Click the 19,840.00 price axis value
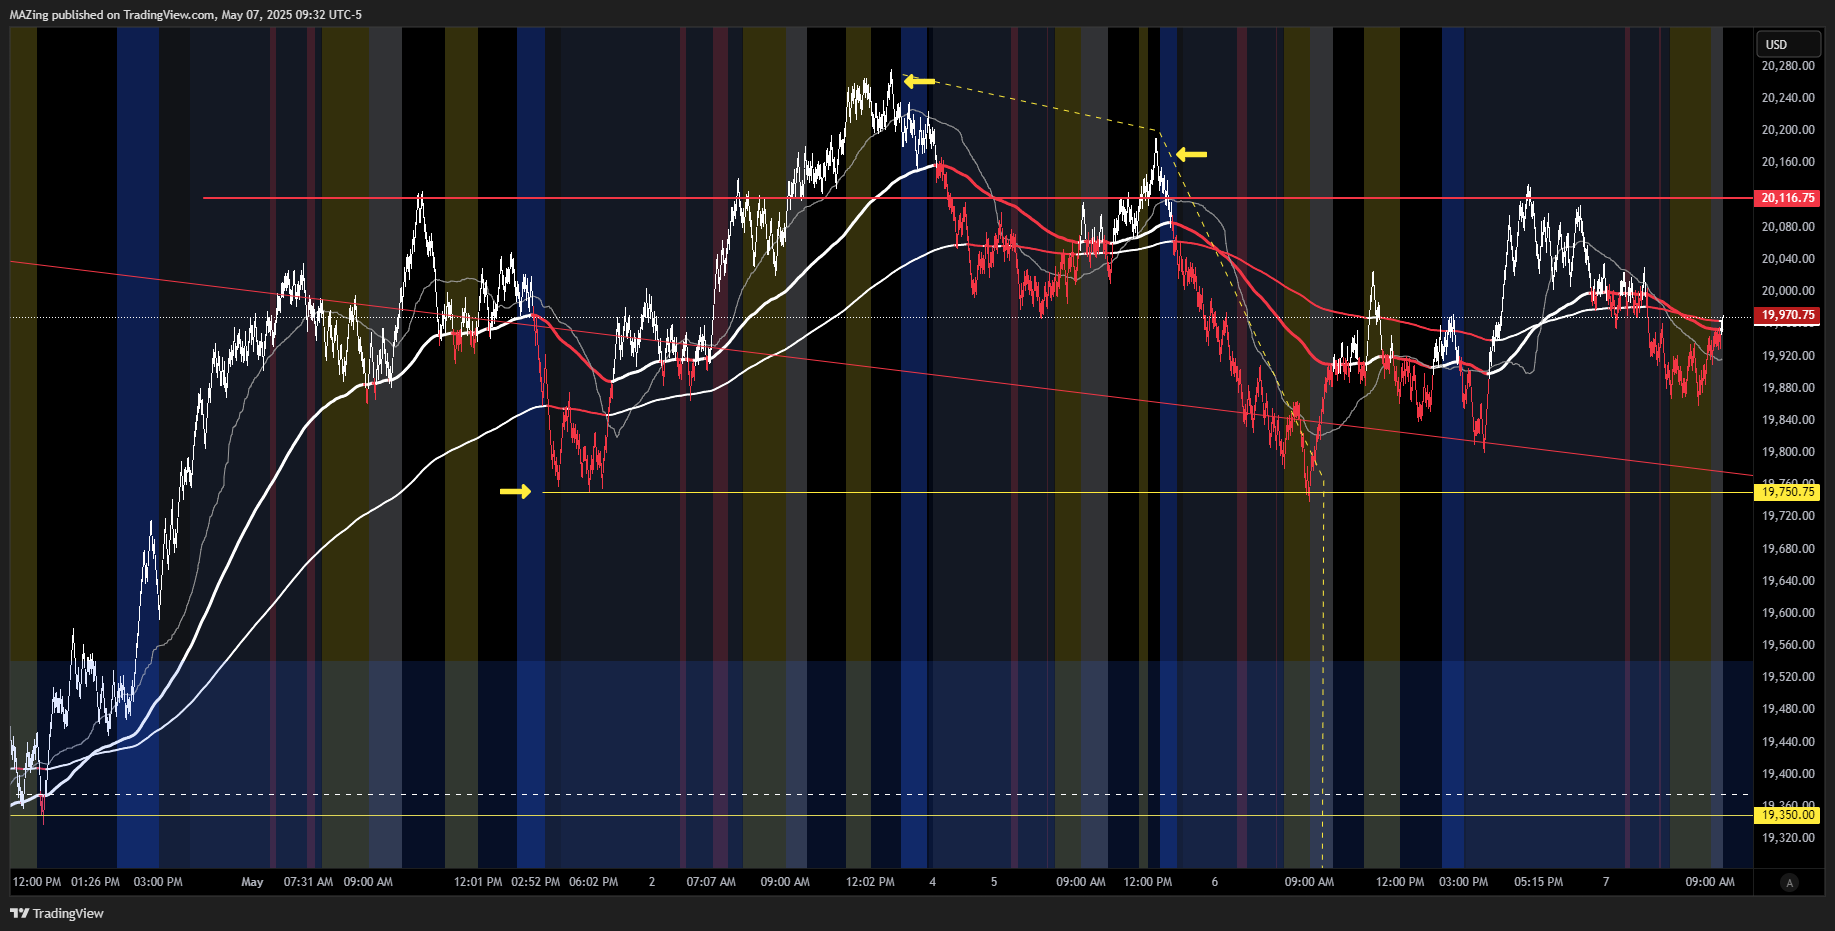1835x931 pixels. coord(1788,420)
